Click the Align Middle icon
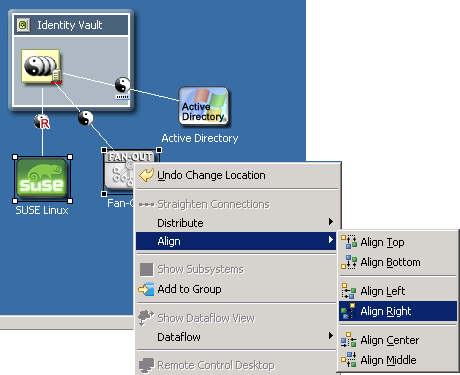Screen dimensions: 460x375 coord(349,360)
